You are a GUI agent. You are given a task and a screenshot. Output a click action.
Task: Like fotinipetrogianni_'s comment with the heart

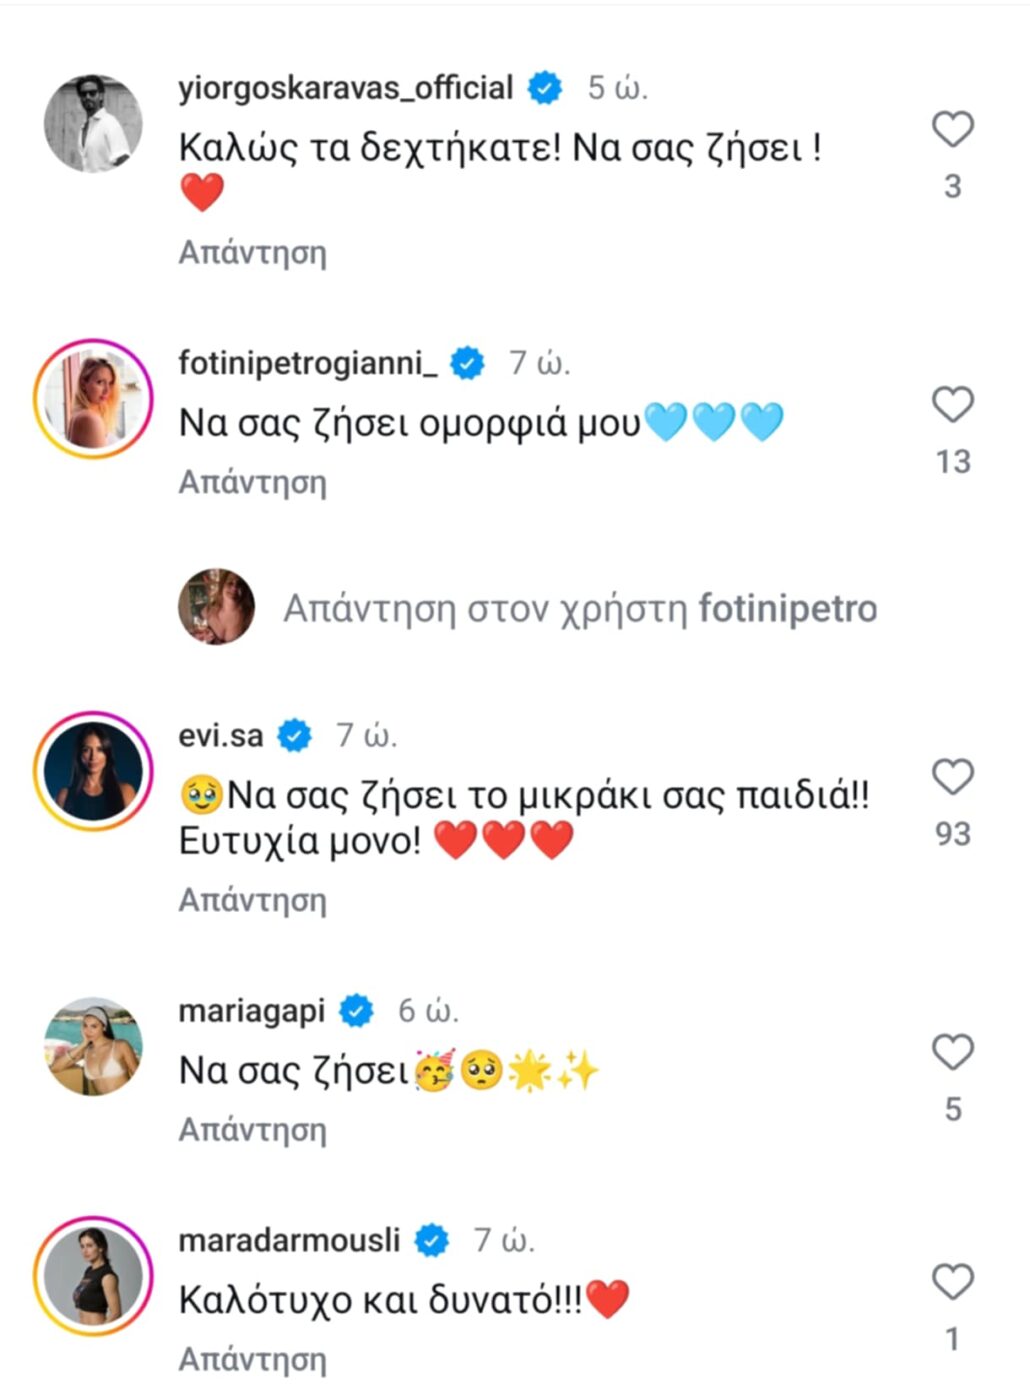coord(952,405)
